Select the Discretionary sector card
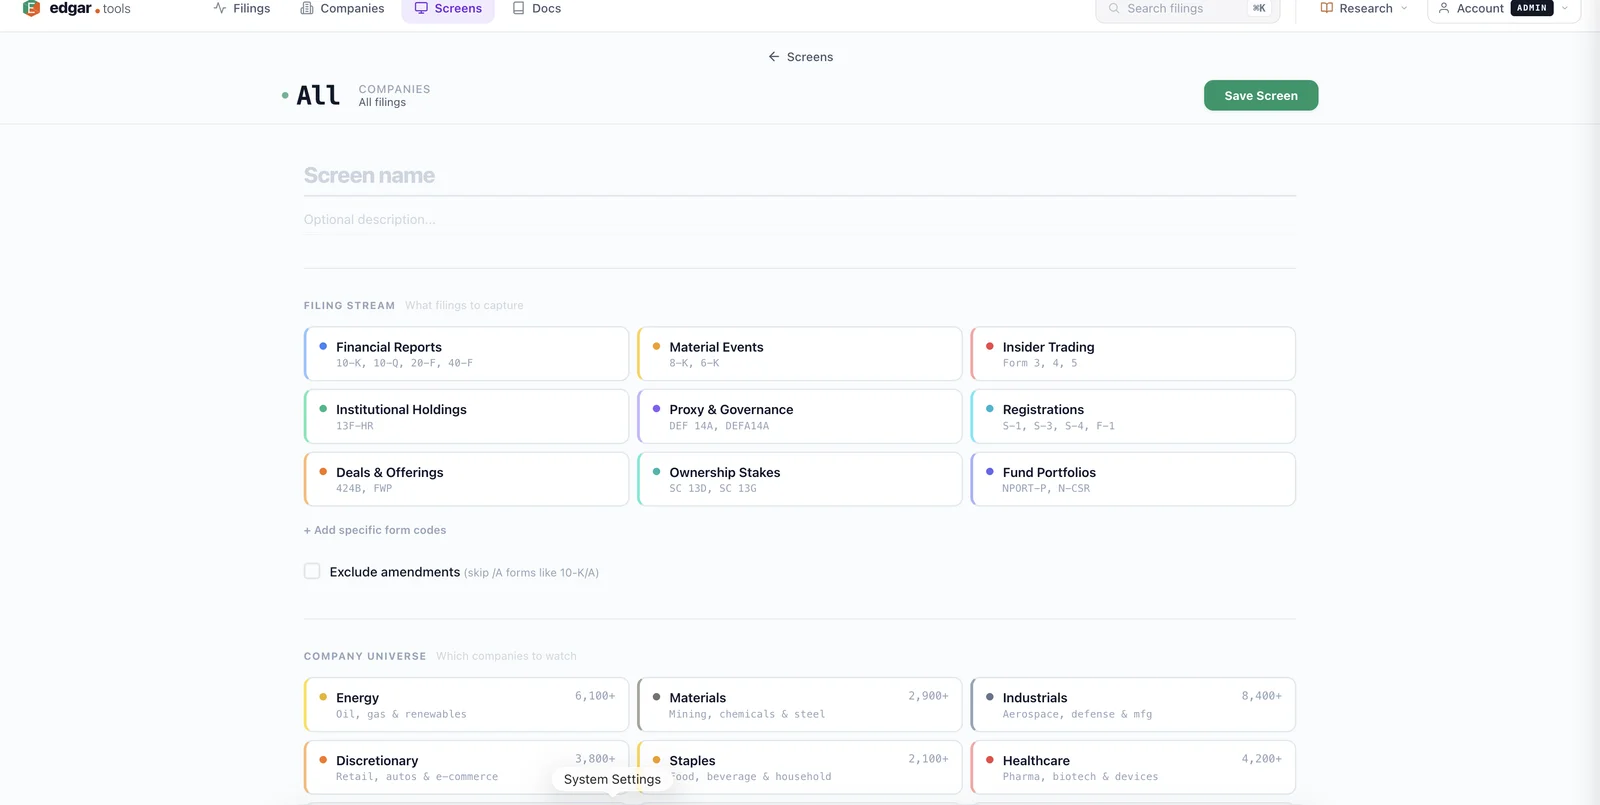 [x=466, y=767]
